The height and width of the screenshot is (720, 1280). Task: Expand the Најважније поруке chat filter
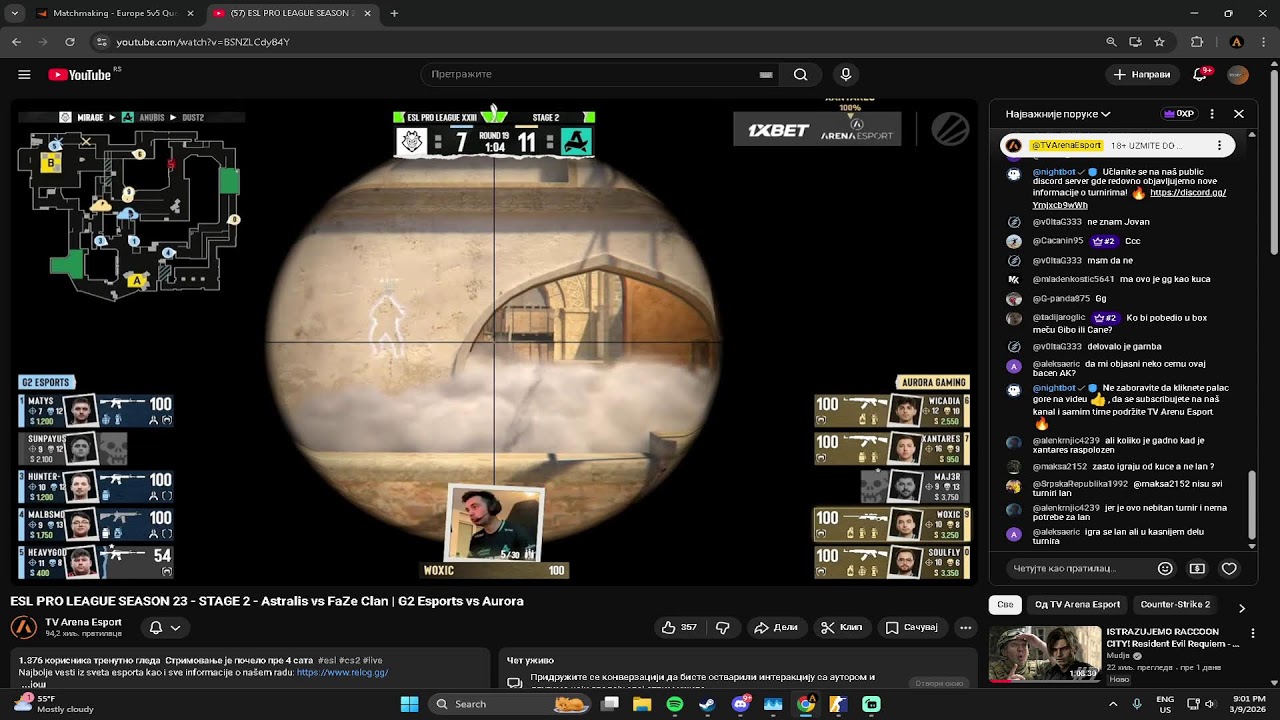[x=1058, y=114]
